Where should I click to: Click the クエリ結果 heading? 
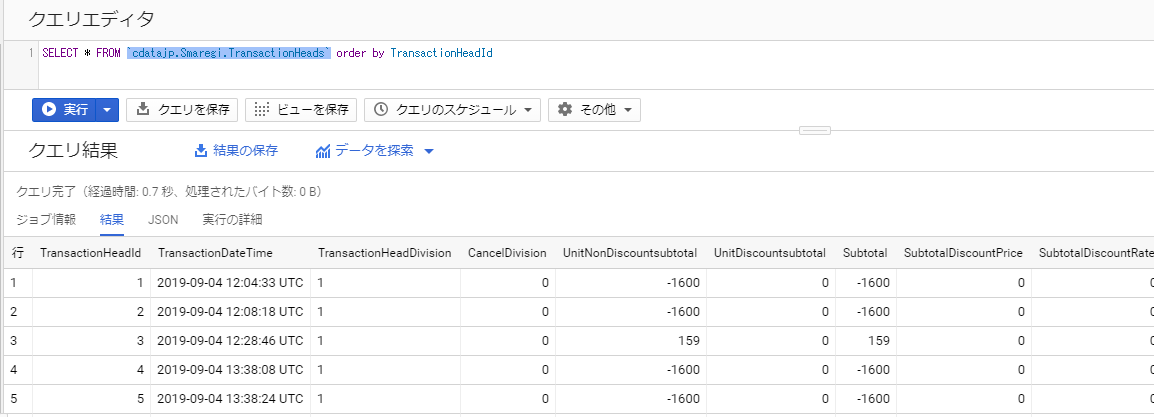pyautogui.click(x=73, y=151)
